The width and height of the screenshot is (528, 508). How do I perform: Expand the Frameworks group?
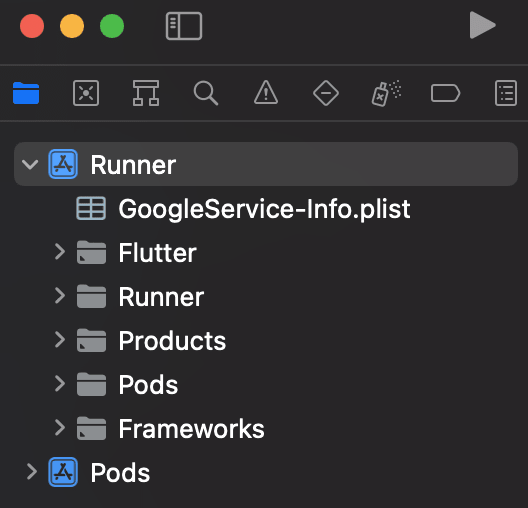pyautogui.click(x=60, y=428)
